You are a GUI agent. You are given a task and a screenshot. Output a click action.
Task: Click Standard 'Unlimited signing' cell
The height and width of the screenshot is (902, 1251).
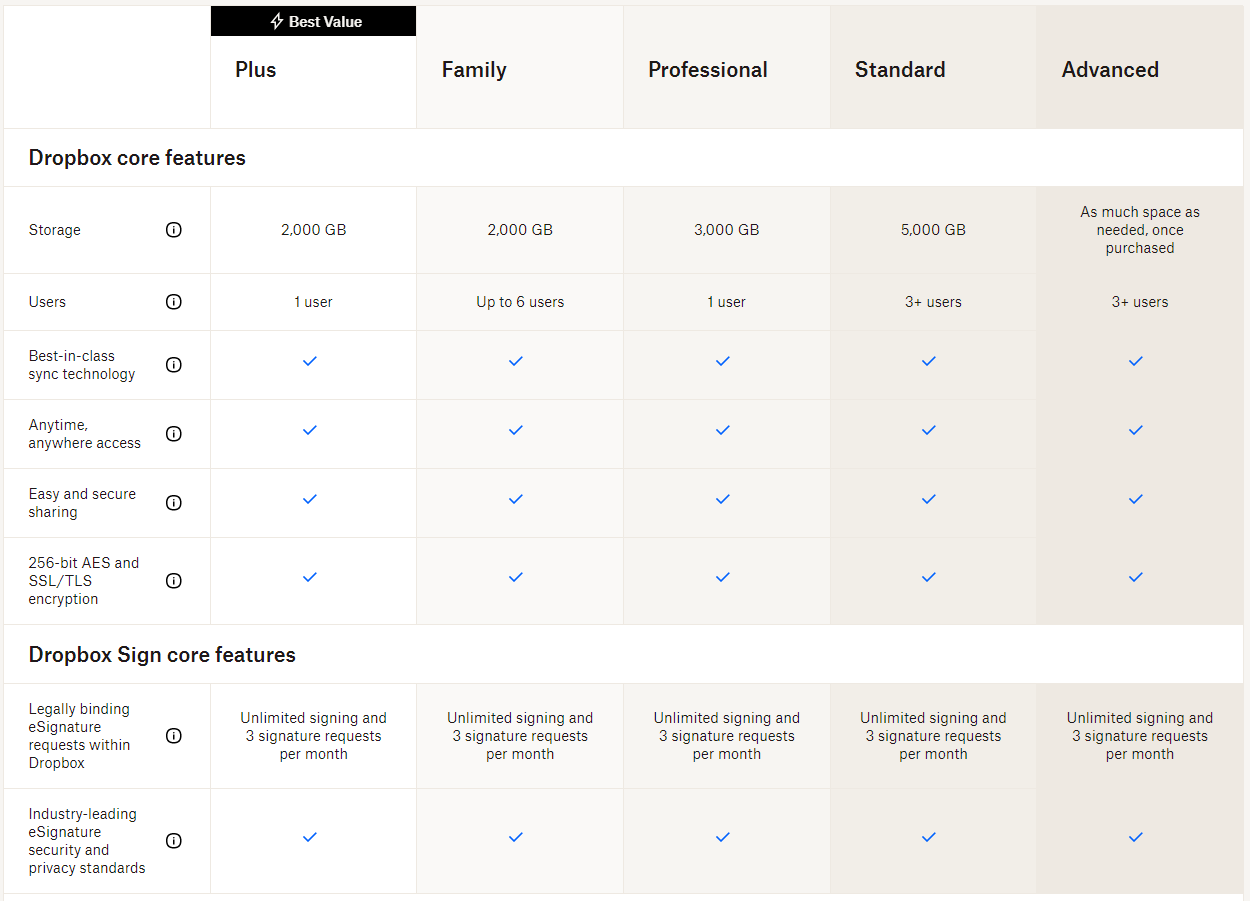coord(933,736)
